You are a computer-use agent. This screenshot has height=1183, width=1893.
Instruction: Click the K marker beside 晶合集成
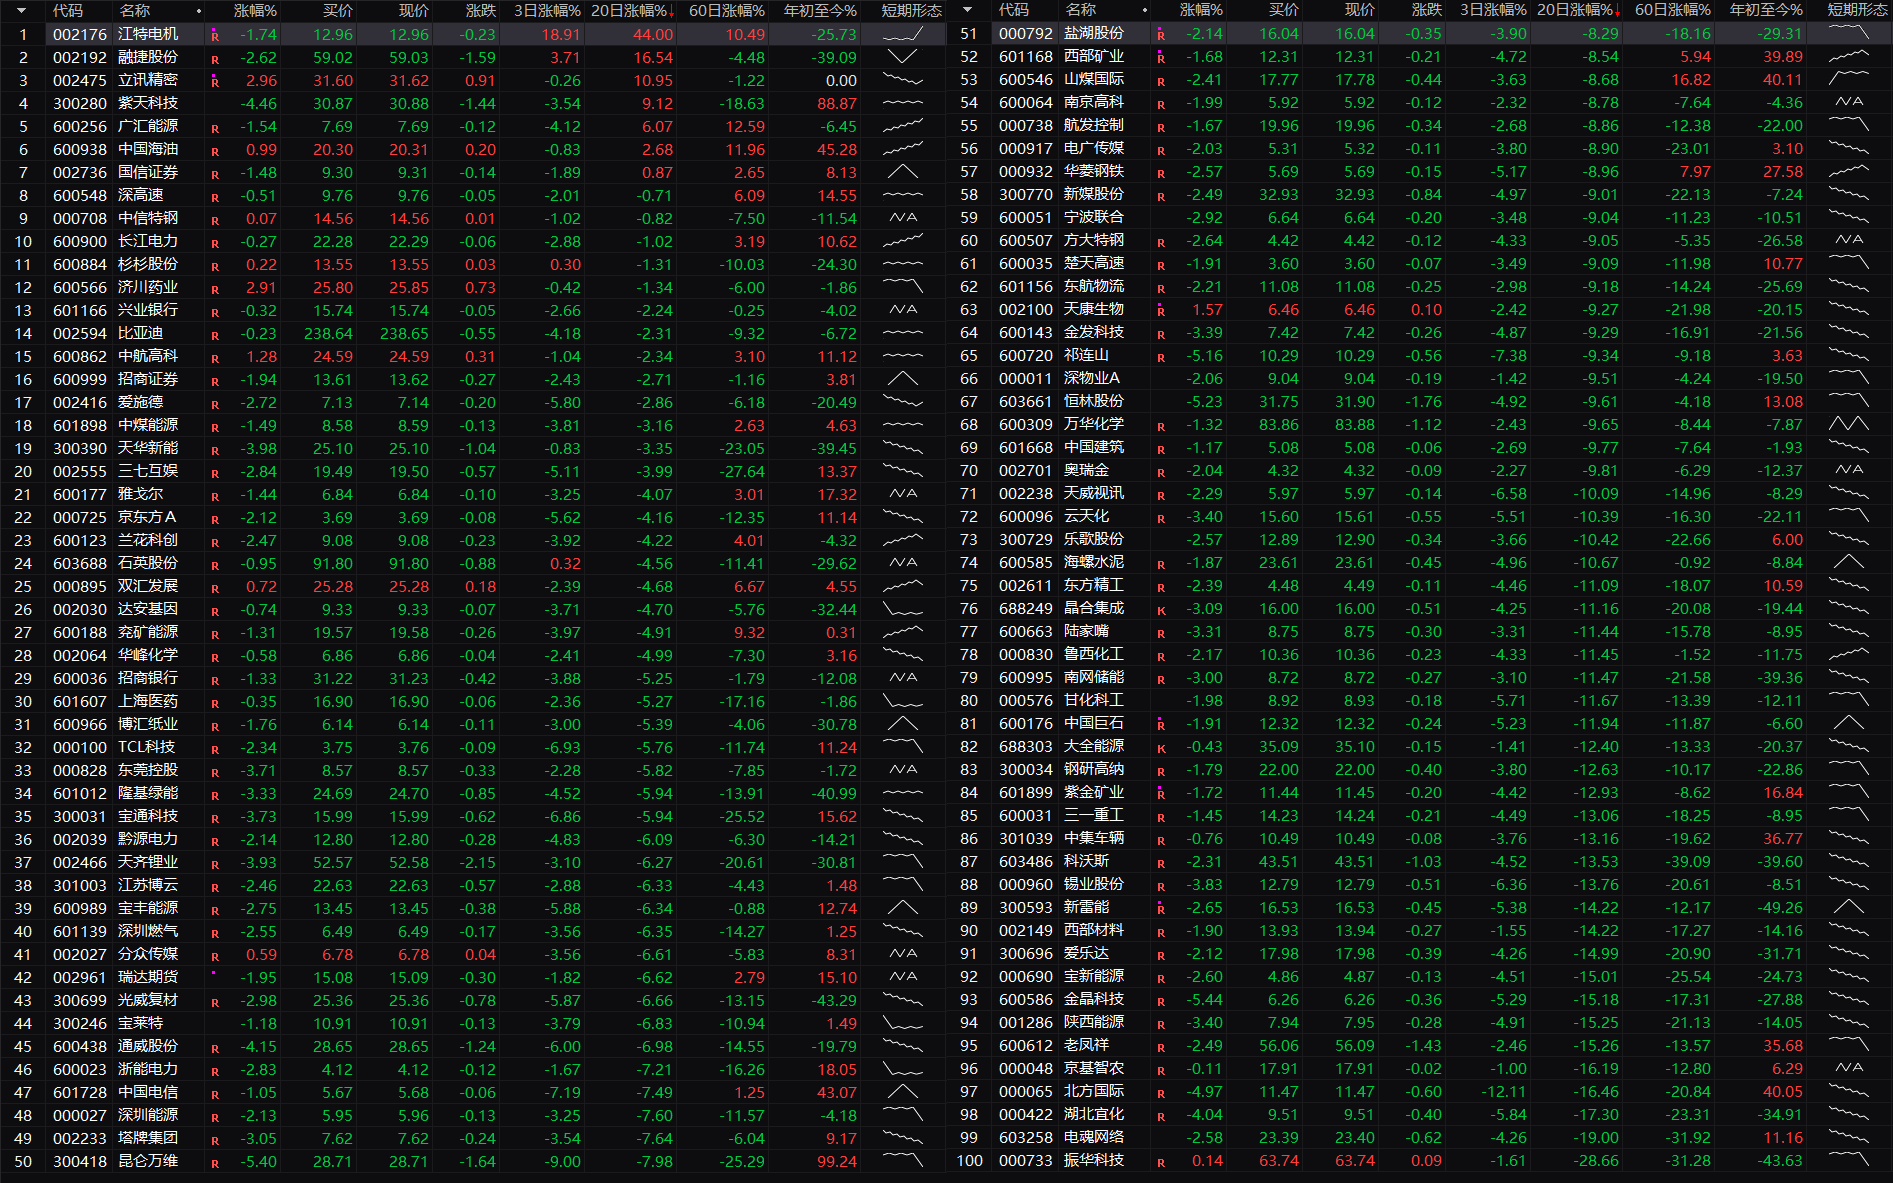[x=1161, y=611]
